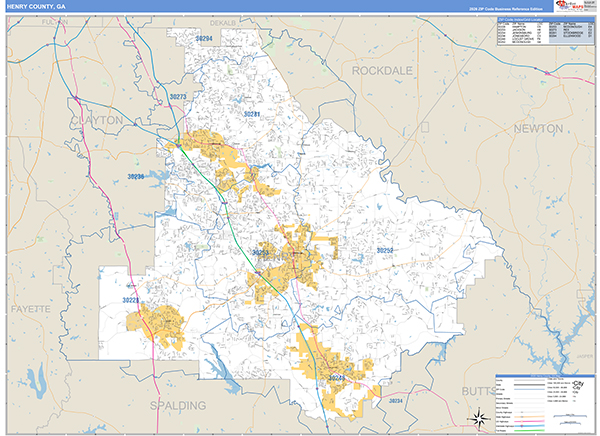This screenshot has height=436, width=600.
Task: Click the ROCKDALE county label
Action: click(x=382, y=71)
